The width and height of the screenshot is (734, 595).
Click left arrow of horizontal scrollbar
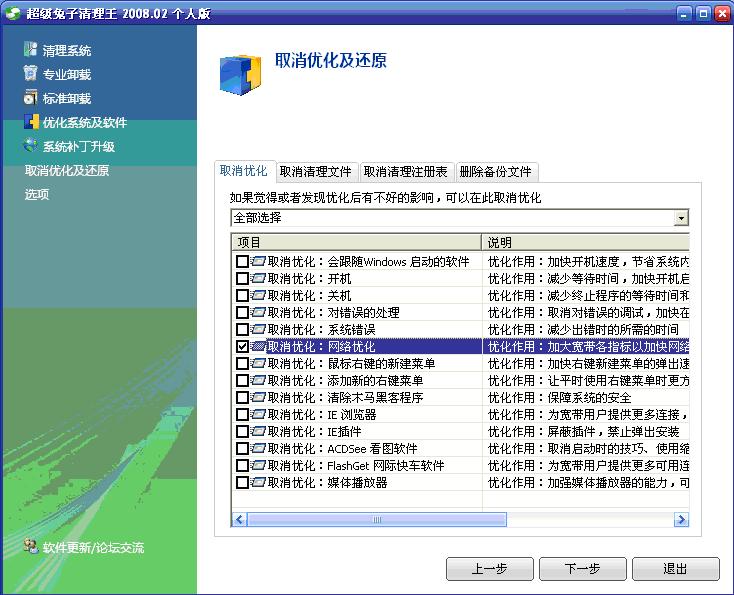(x=240, y=519)
